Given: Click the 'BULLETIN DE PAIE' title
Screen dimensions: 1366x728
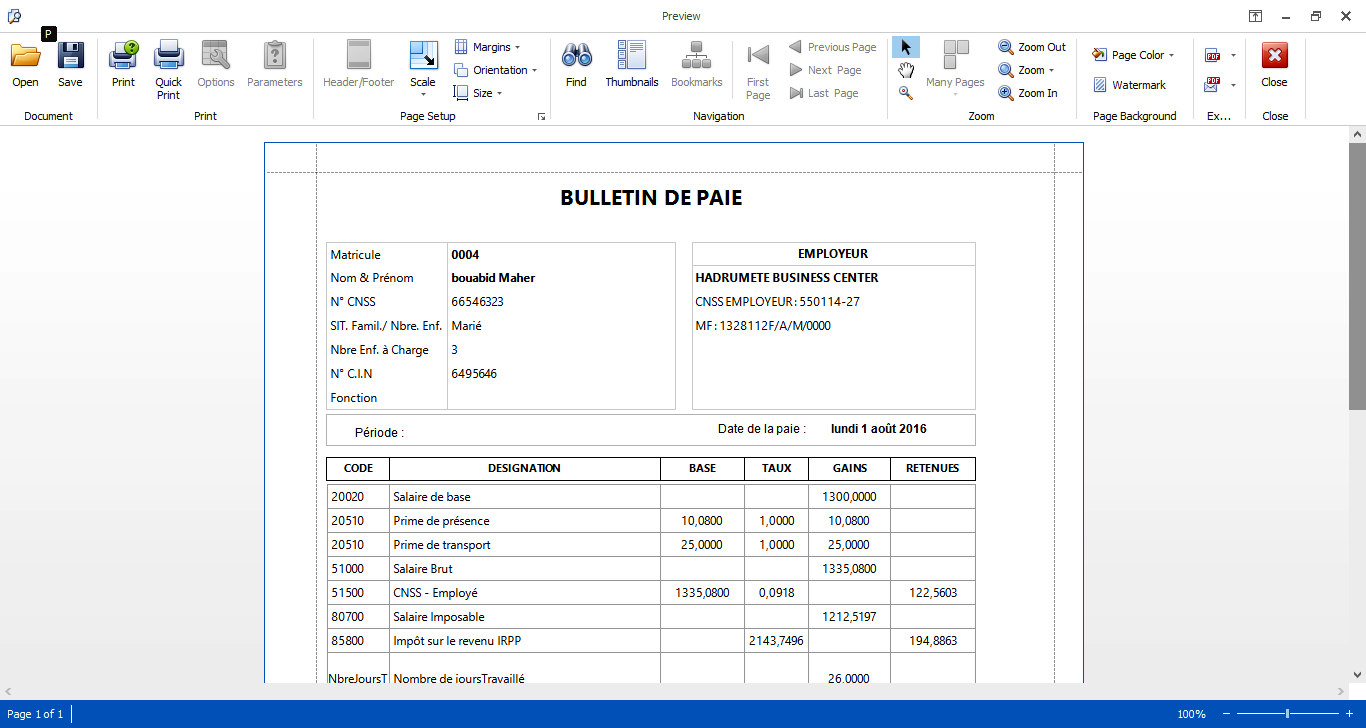Looking at the screenshot, I should 651,198.
